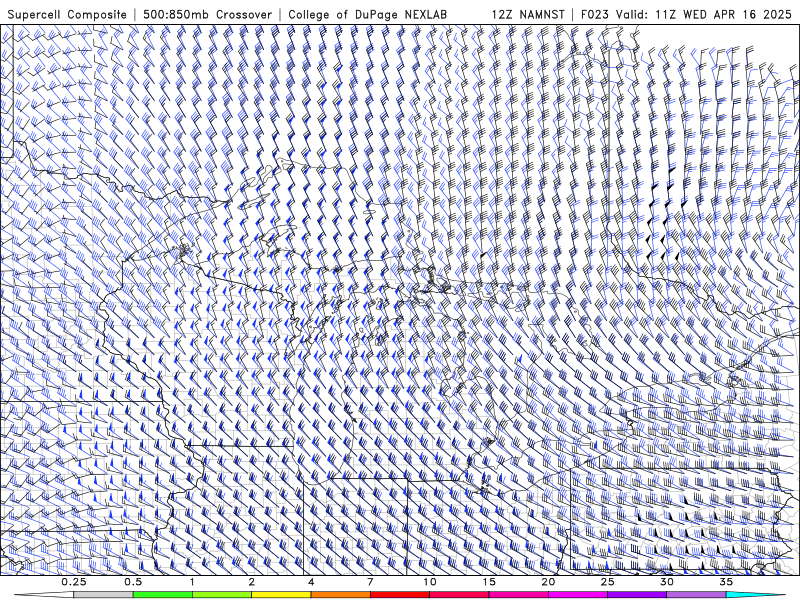
Task: Select the pink colorbar segment between 15 and 20
Action: (x=518, y=595)
